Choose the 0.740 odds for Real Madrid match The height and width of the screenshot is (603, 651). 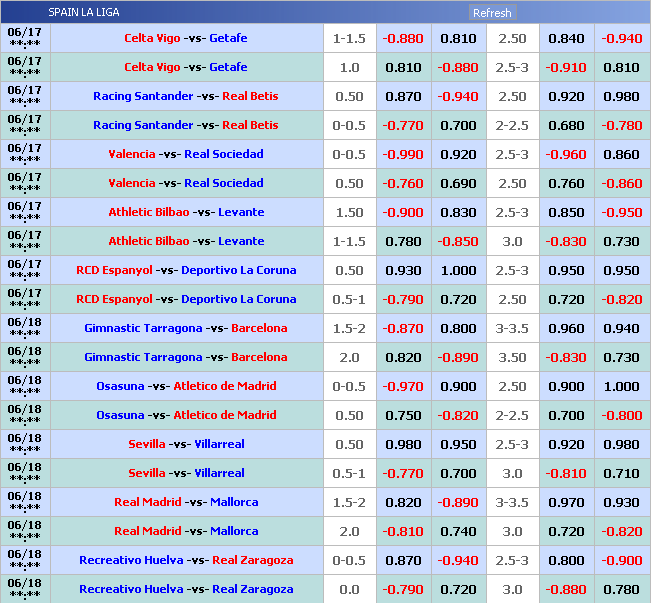[x=458, y=531]
